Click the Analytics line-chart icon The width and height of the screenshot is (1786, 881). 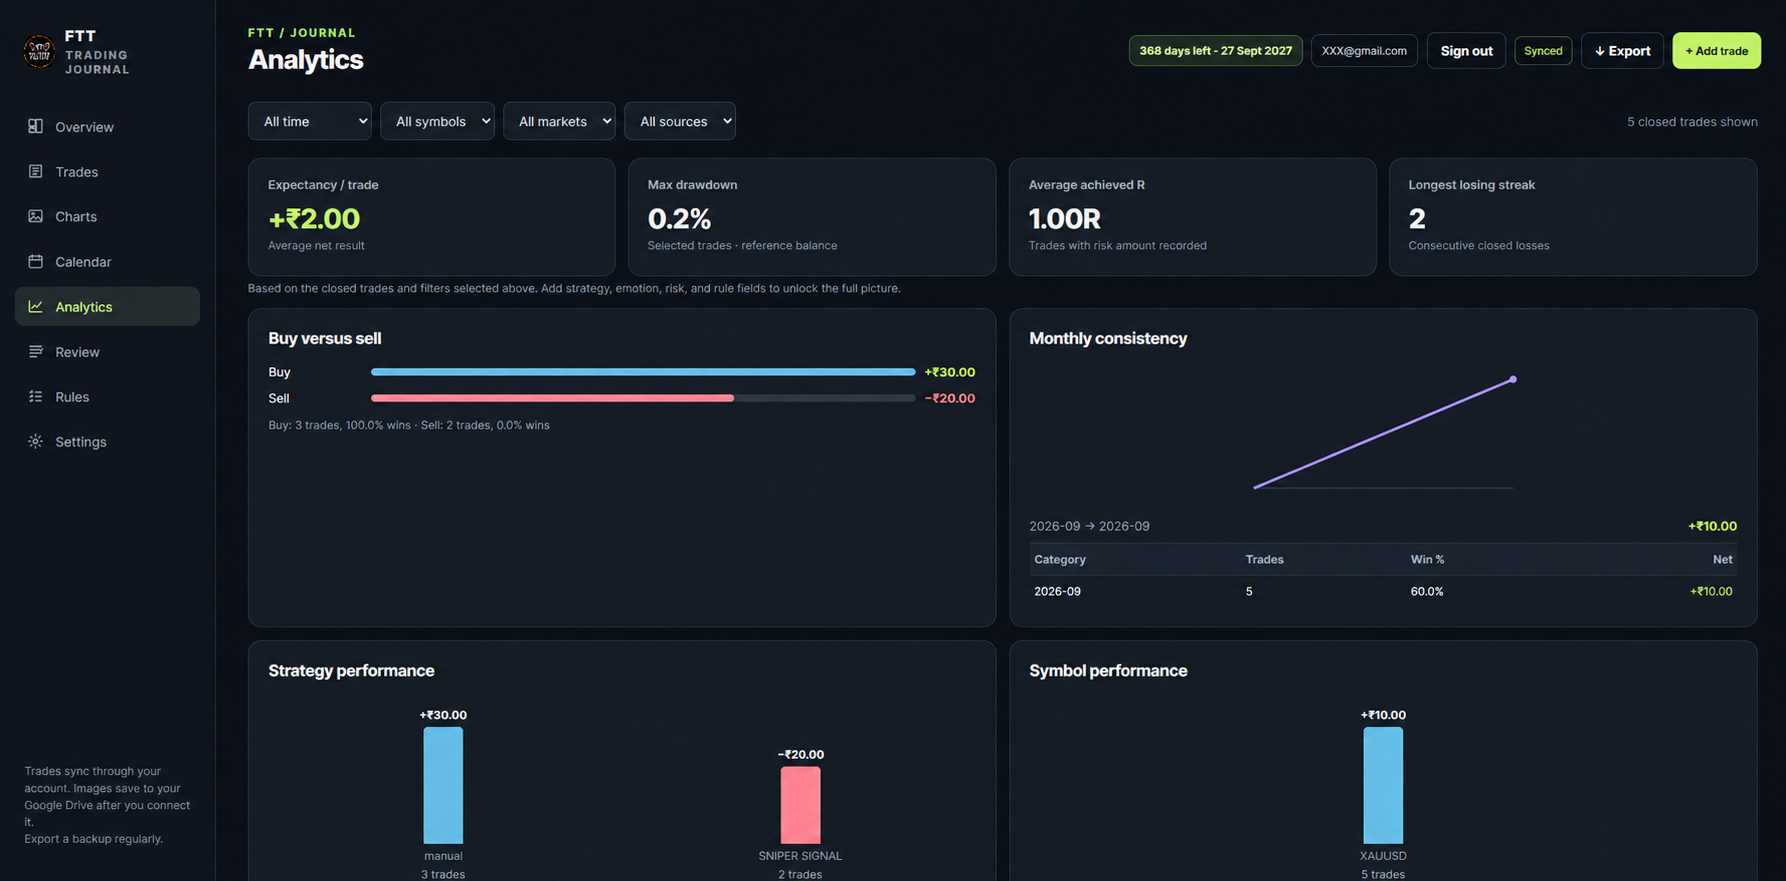click(x=35, y=306)
